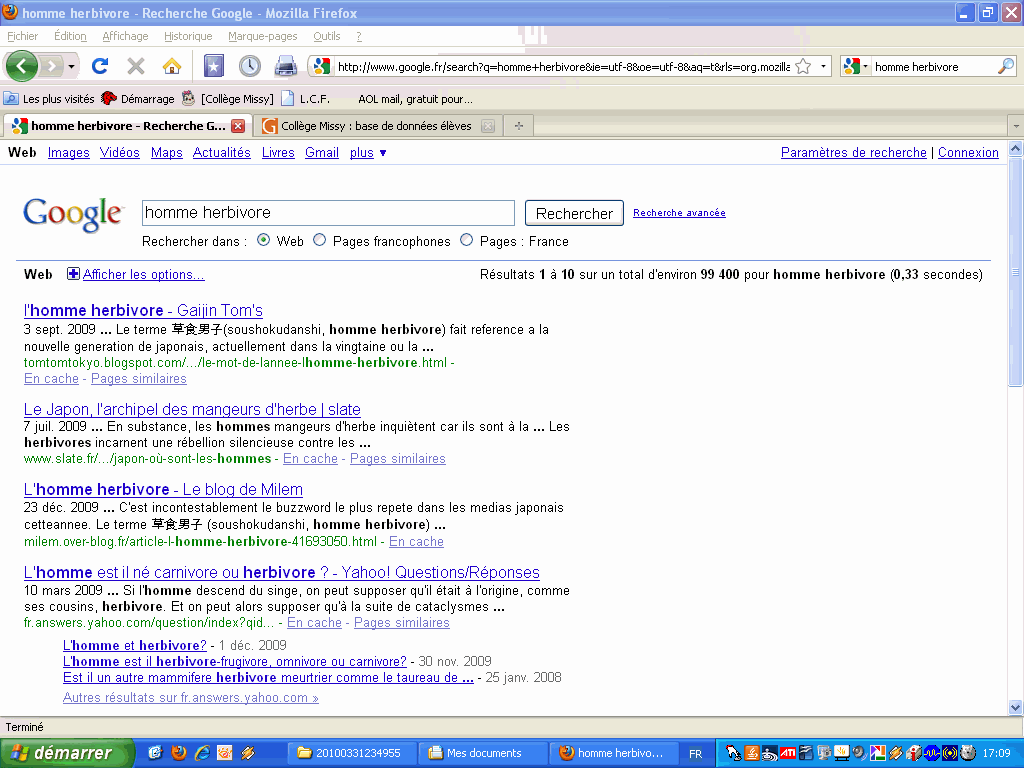Open l'homme herbivore - Gaijin Tom's result
The height and width of the screenshot is (768, 1024).
click(143, 310)
